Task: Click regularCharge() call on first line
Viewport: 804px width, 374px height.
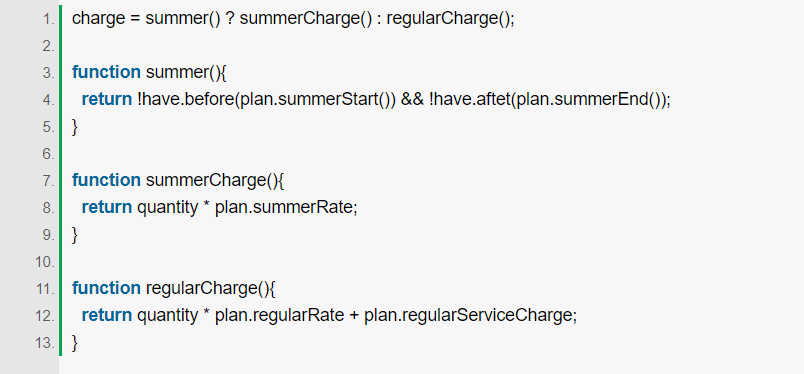Action: pyautogui.click(x=448, y=19)
